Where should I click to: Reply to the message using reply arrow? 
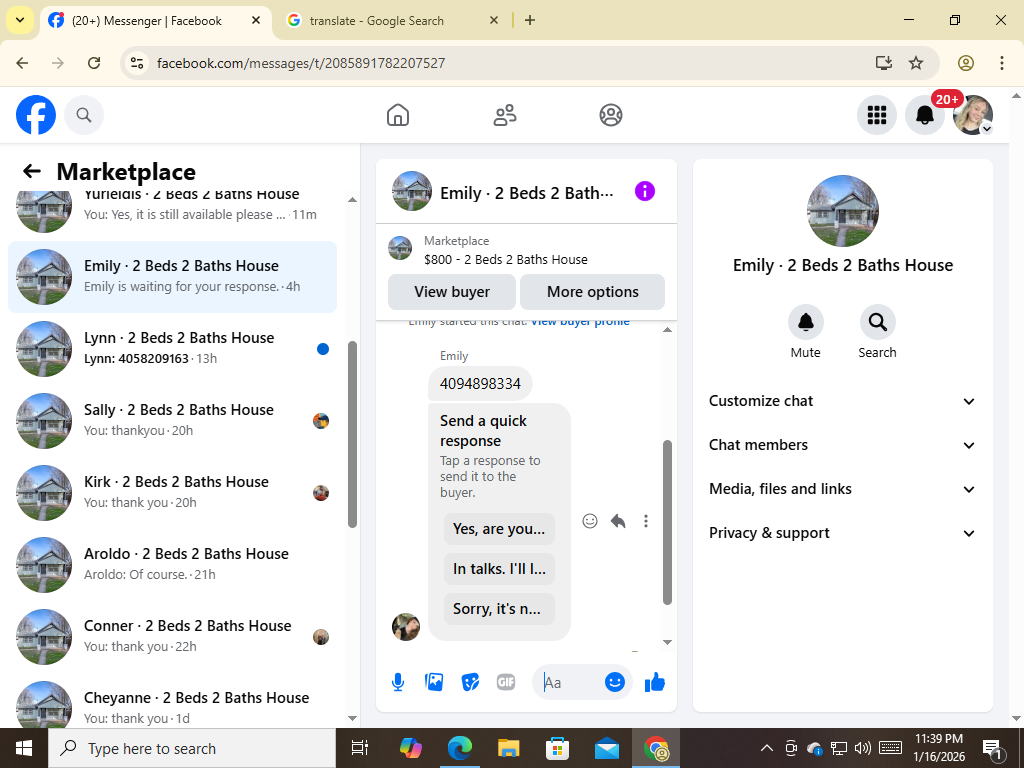(x=618, y=520)
